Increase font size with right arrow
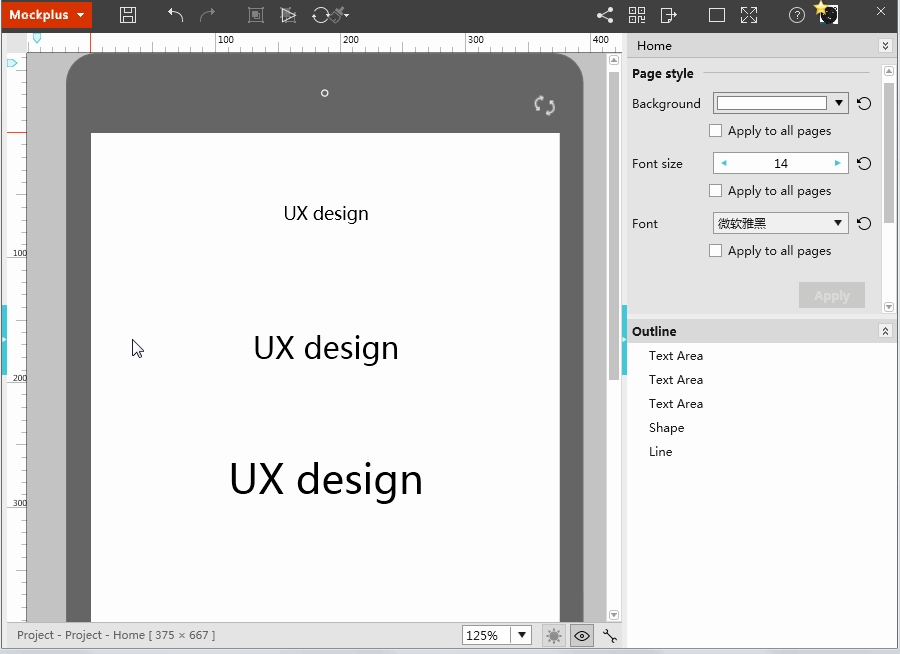900x654 pixels. (837, 163)
